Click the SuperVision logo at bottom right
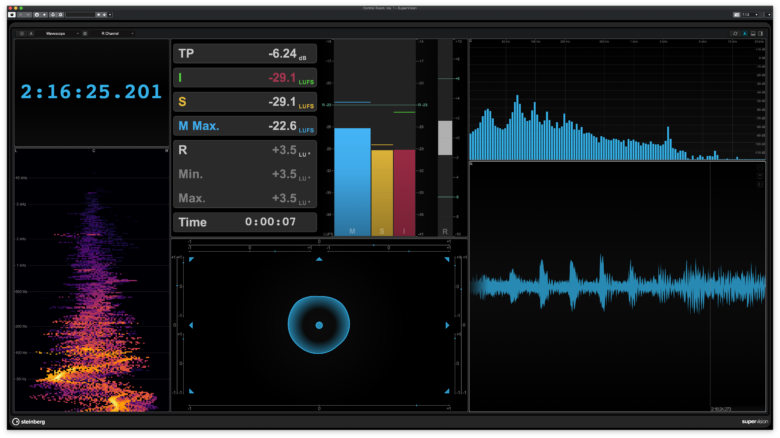 tap(750, 421)
